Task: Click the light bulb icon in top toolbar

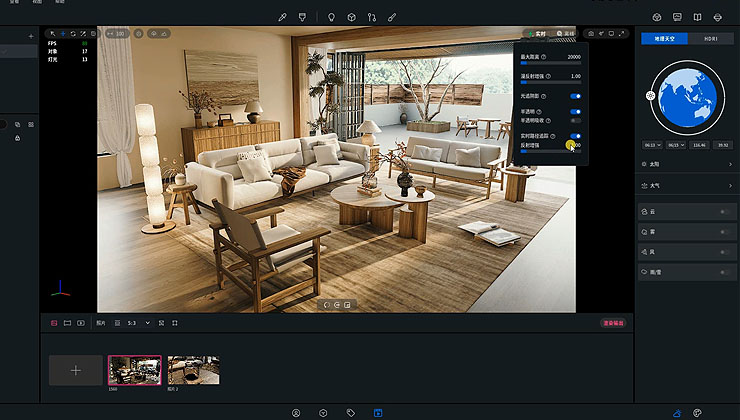Action: (331, 17)
